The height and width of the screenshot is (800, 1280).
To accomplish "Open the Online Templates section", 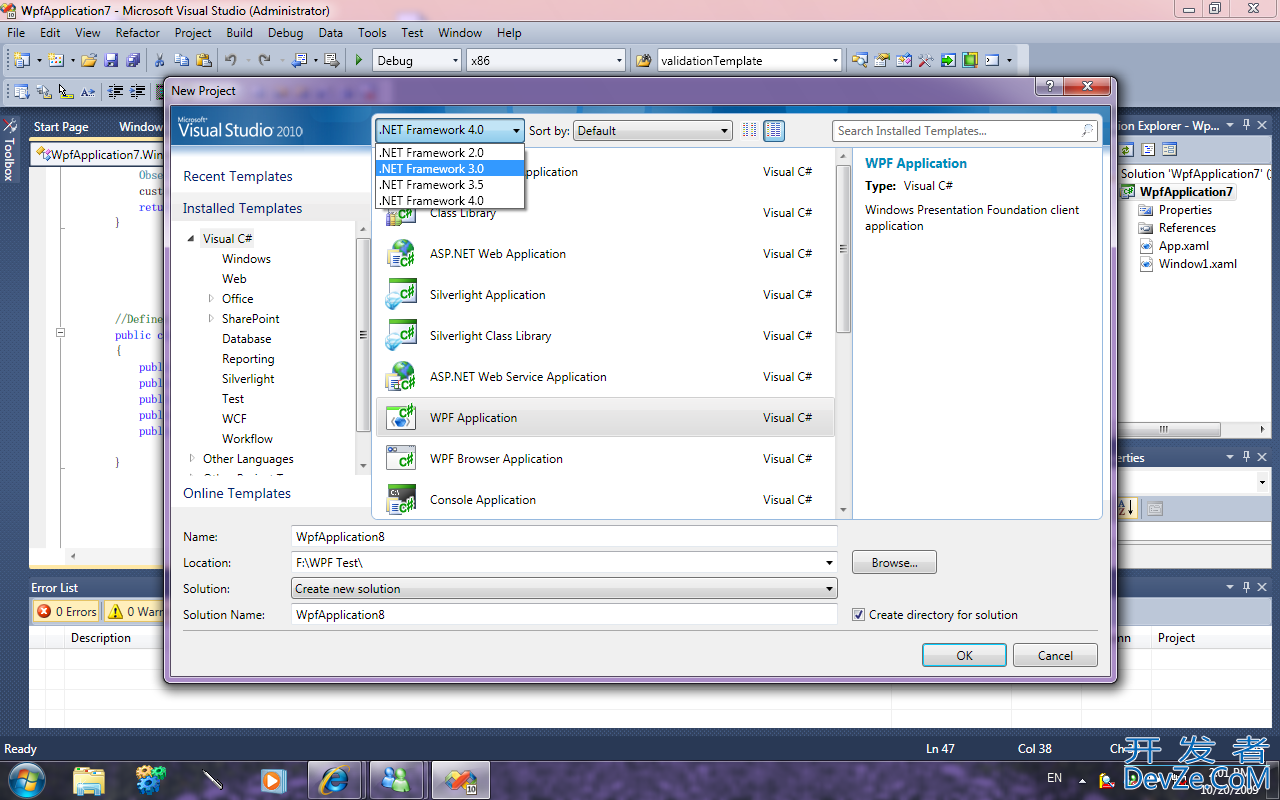I will [x=237, y=493].
